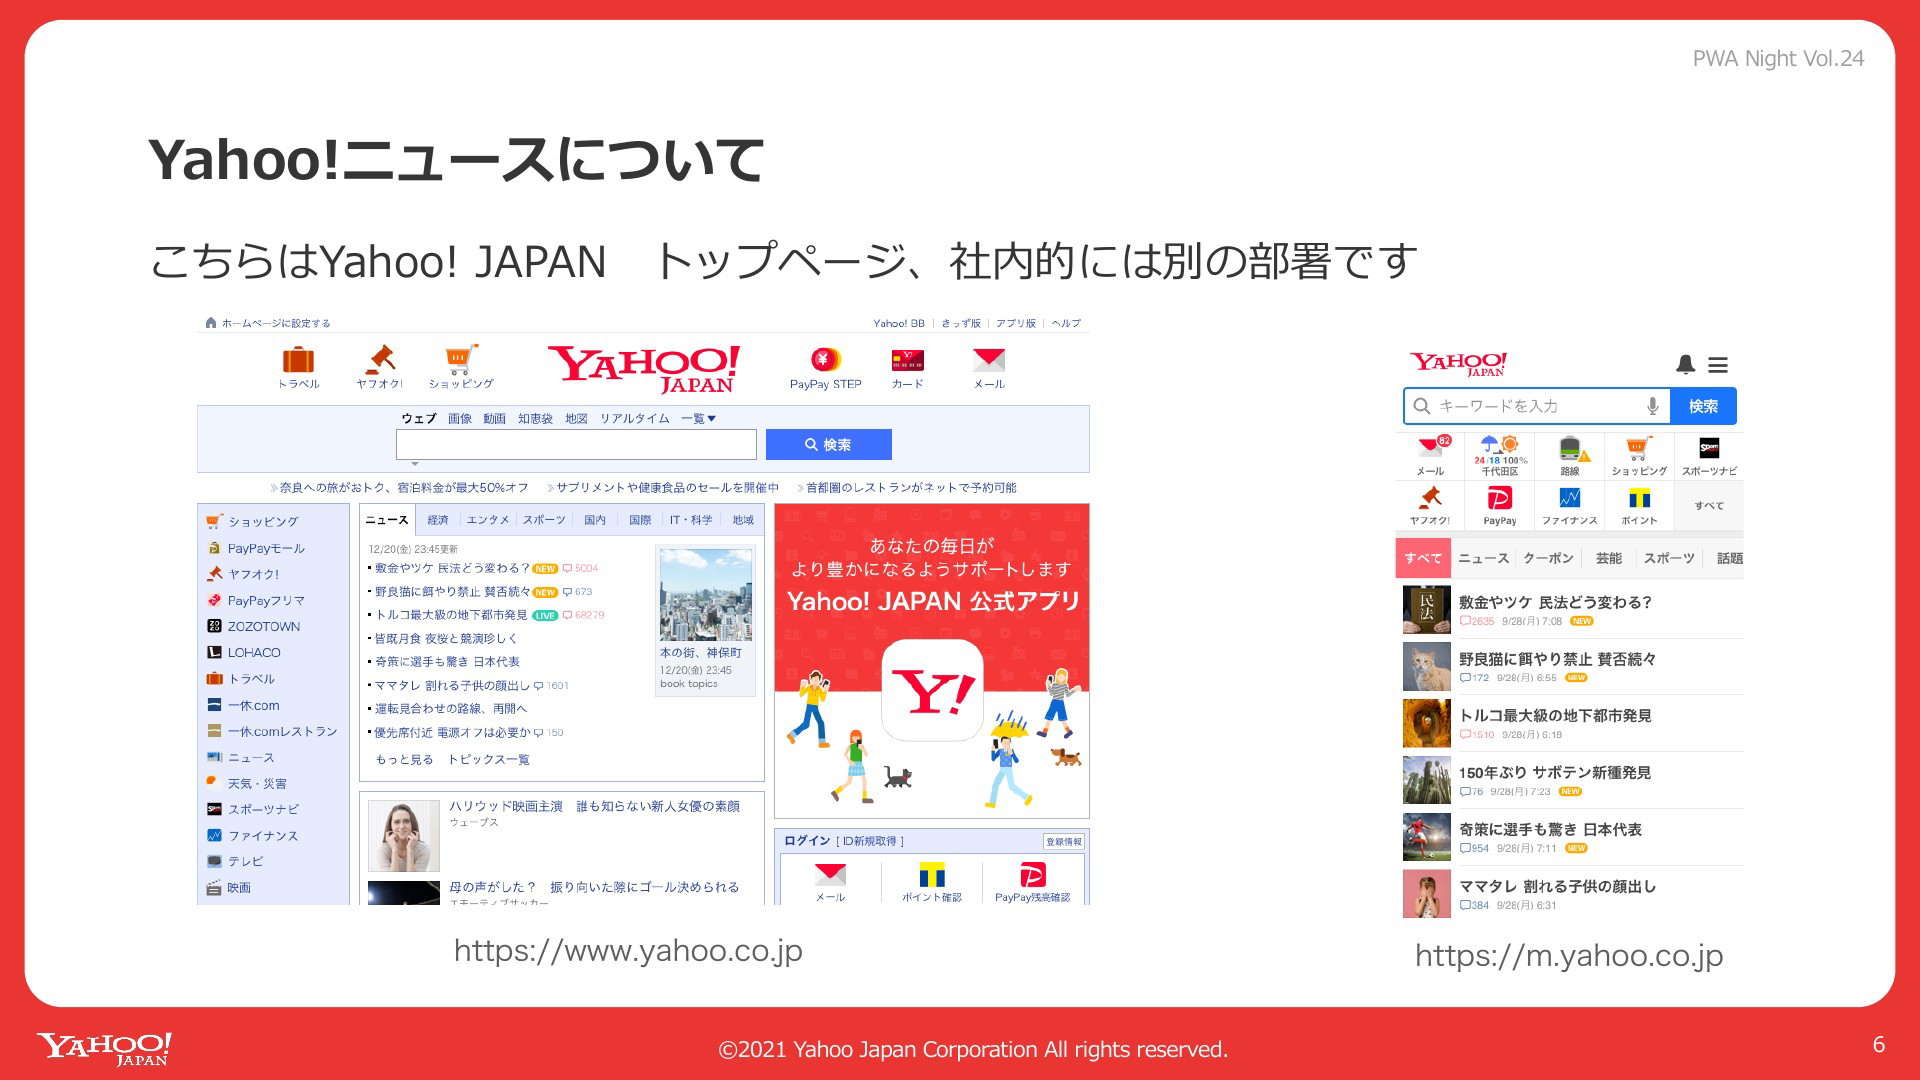Click the login panel メール envelope icon

pyautogui.click(x=830, y=875)
